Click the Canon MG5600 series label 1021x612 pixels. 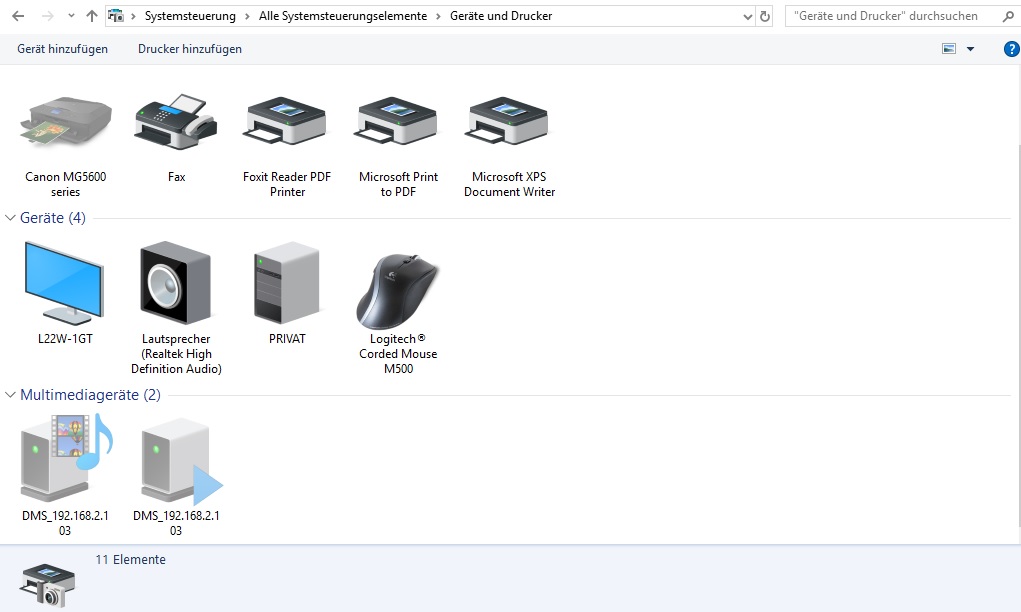(x=66, y=184)
